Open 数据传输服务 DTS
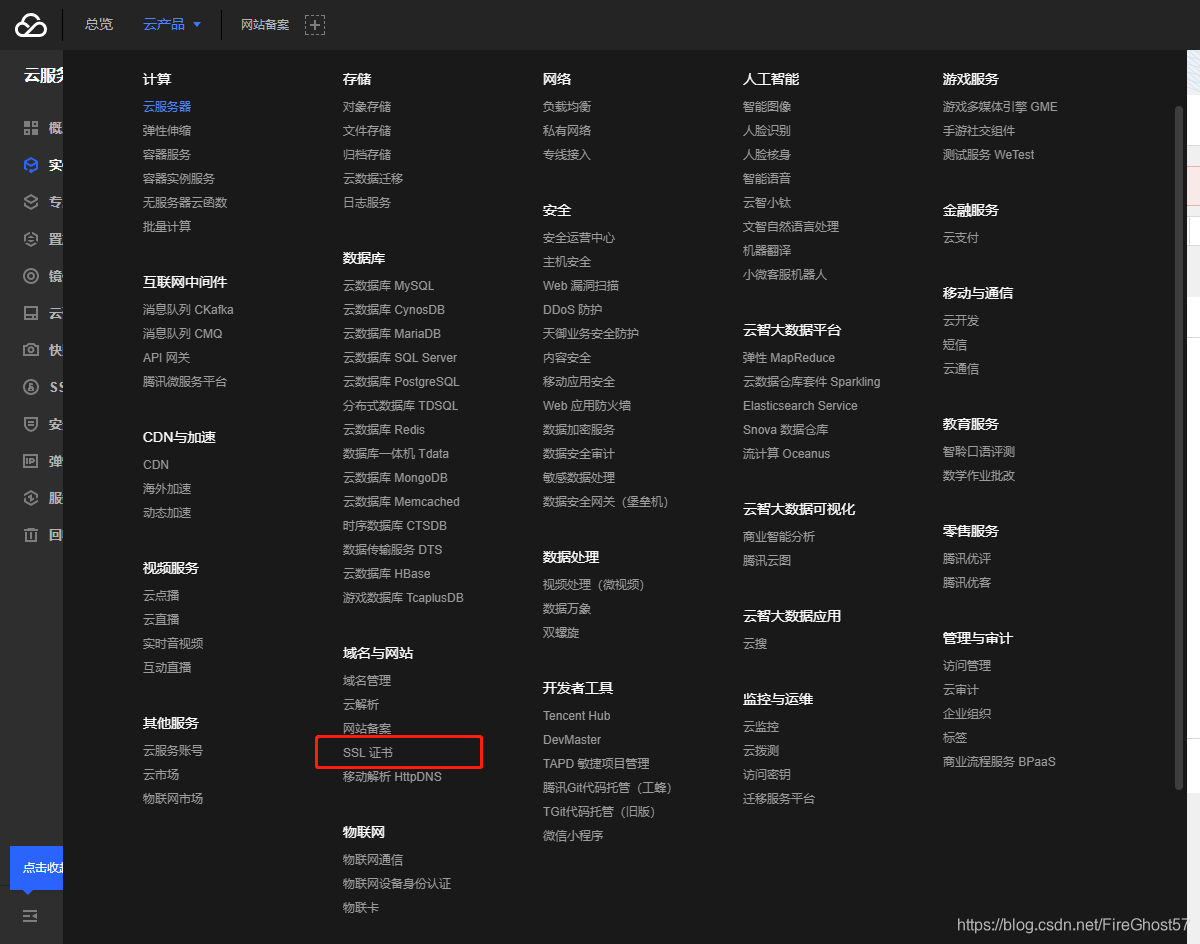Screen dimensions: 1200x944 (392, 549)
